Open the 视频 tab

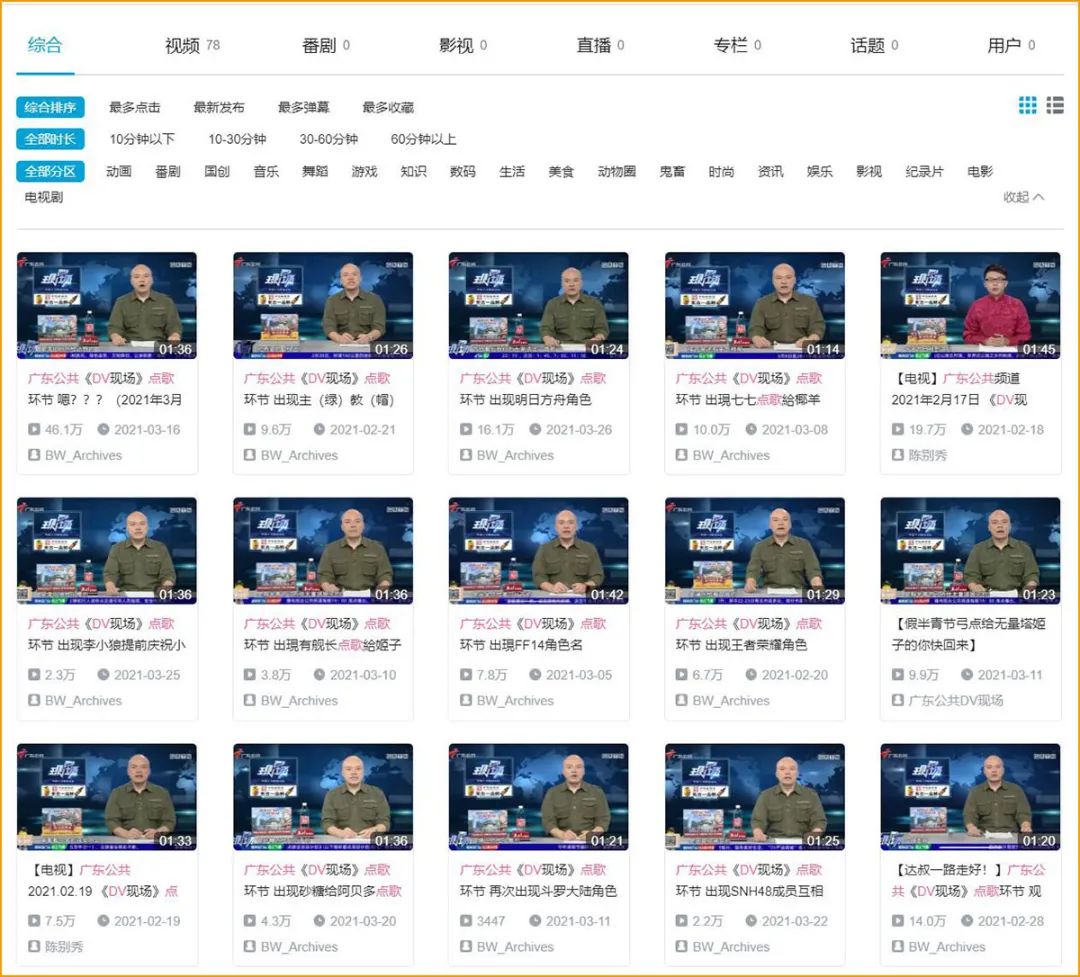tap(180, 45)
